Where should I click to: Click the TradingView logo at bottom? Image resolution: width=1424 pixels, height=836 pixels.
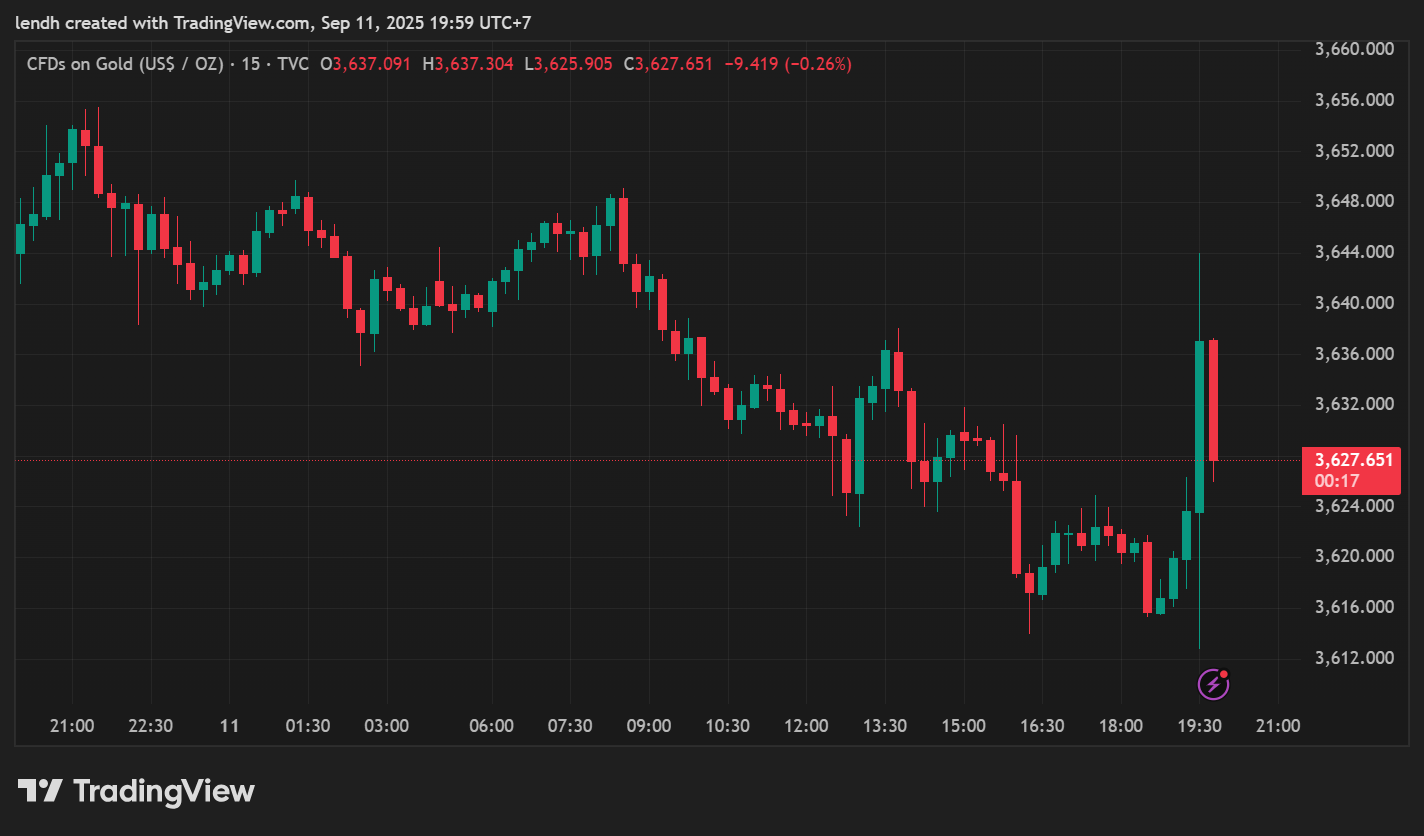137,791
